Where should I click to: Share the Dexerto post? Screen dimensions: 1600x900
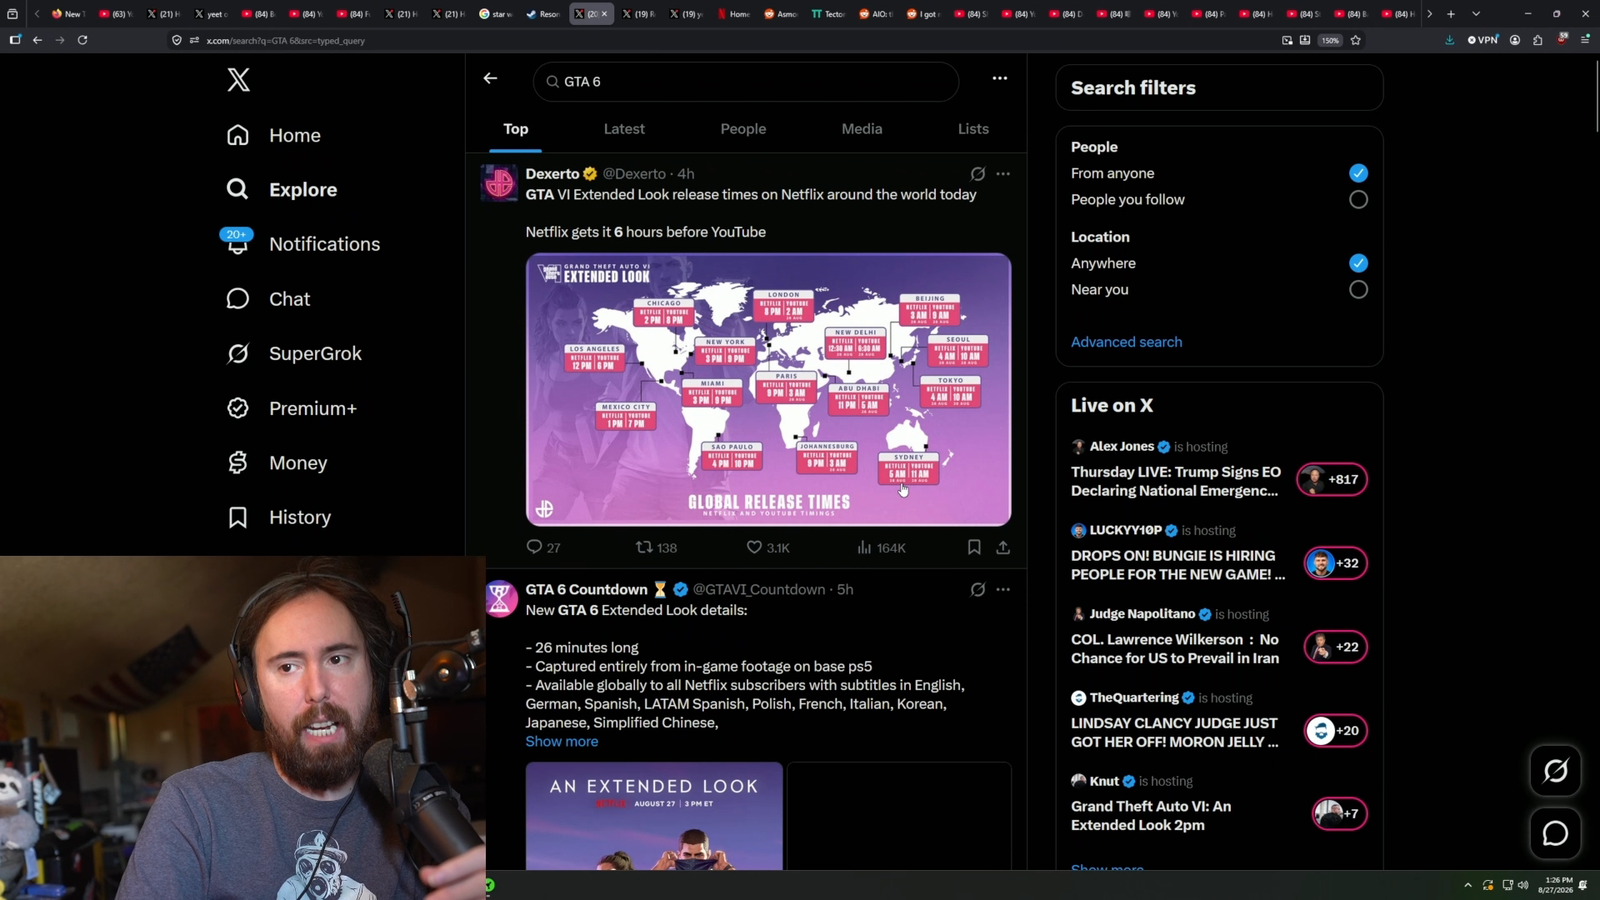(x=1003, y=547)
